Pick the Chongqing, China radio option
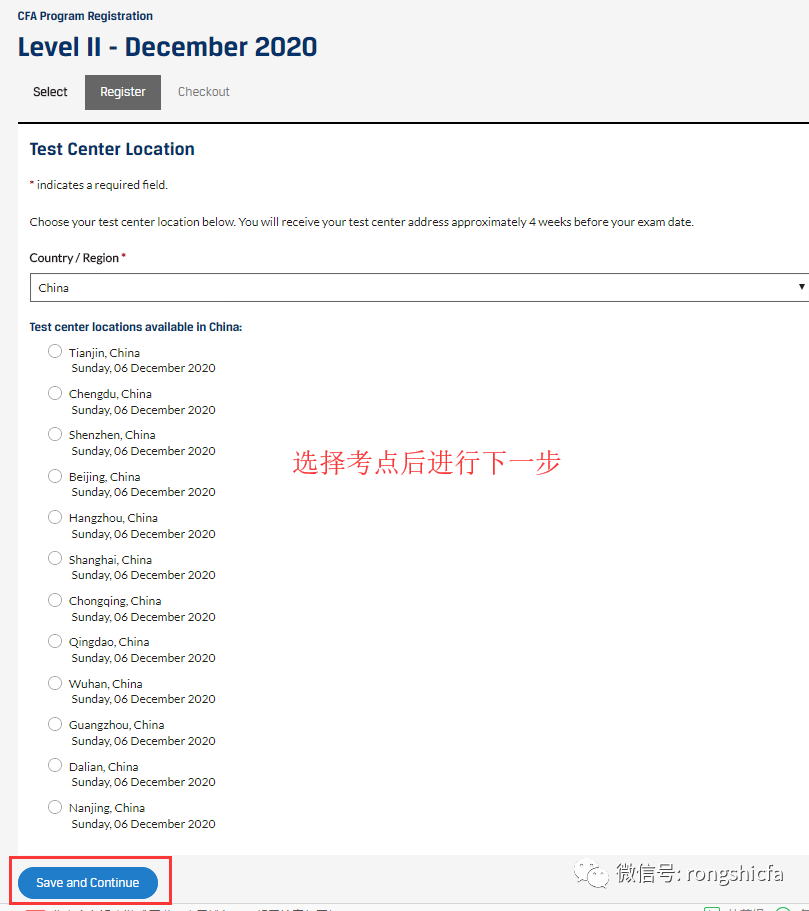Screen dimensions: 809x911 55,600
